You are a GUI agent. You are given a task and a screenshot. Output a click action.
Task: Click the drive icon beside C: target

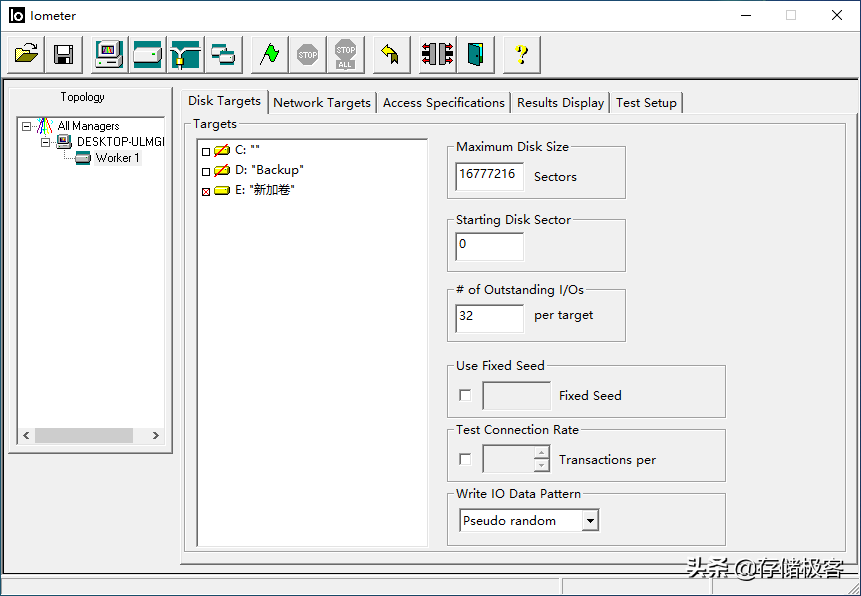click(222, 150)
